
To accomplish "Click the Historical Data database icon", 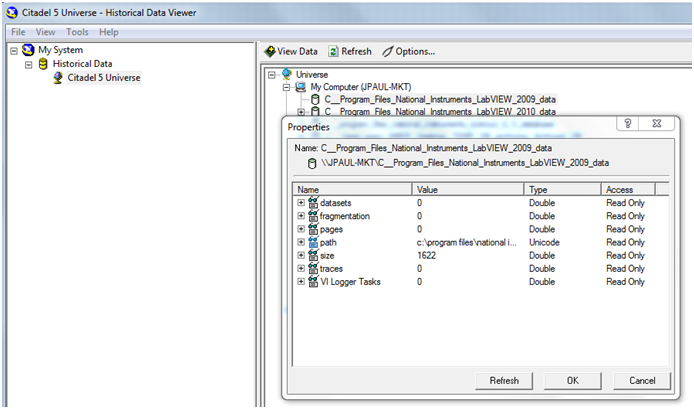I will point(43,64).
